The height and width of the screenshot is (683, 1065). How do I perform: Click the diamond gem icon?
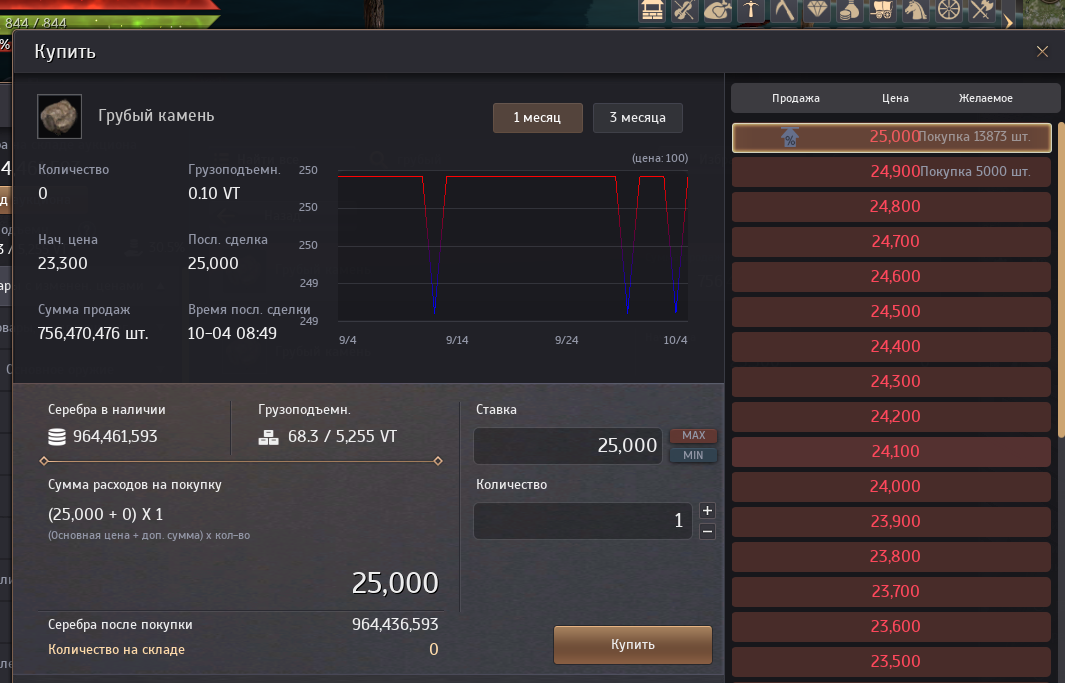(818, 10)
